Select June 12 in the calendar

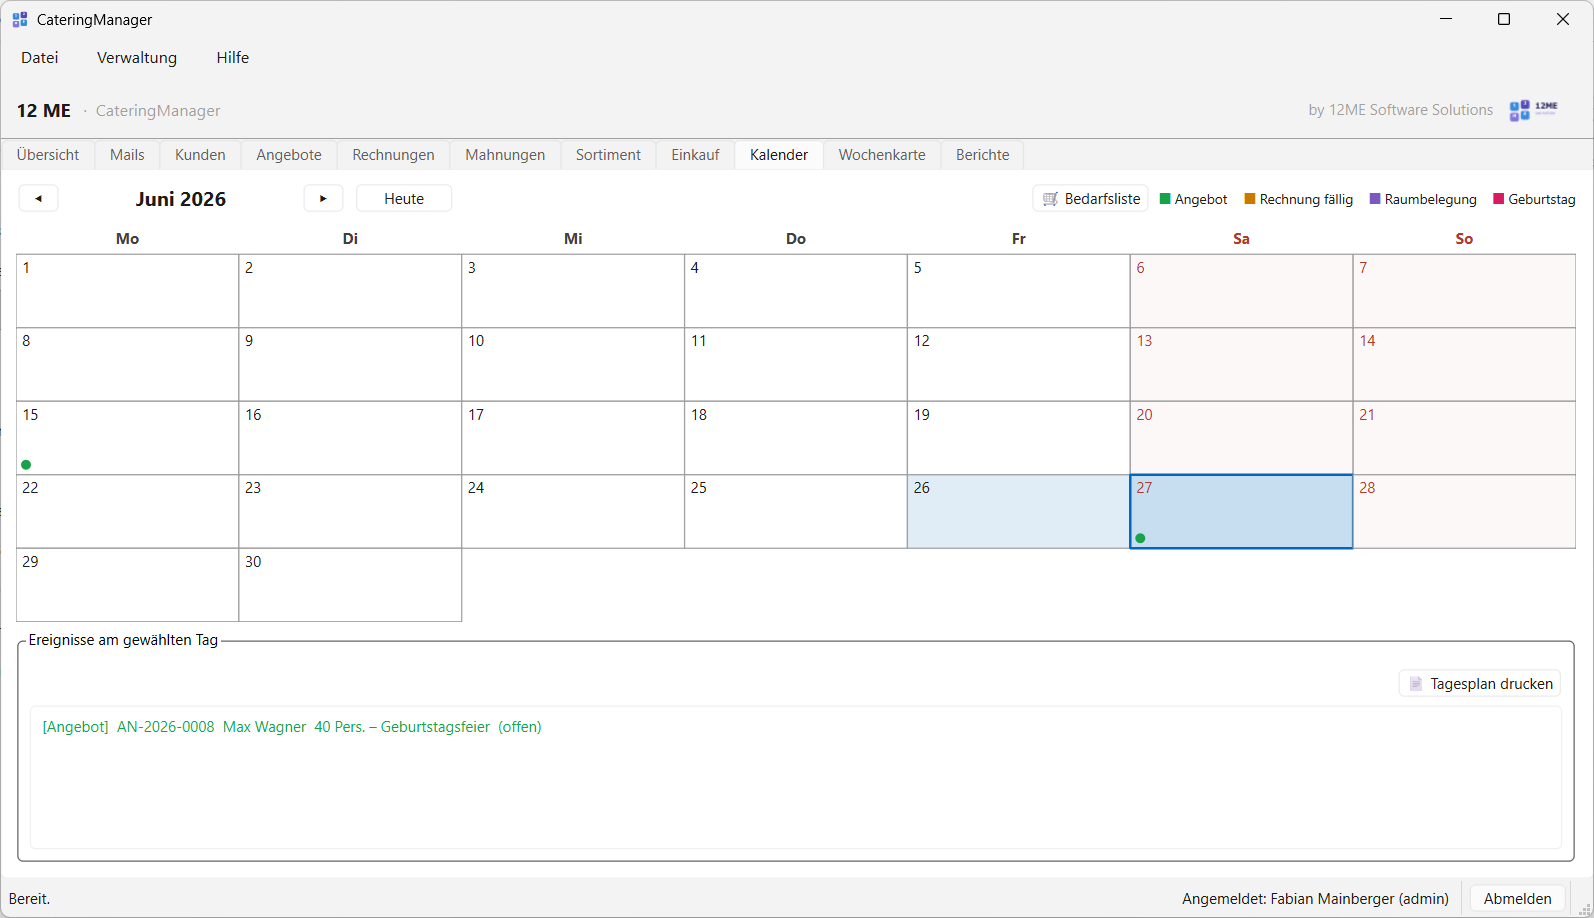pos(1019,365)
